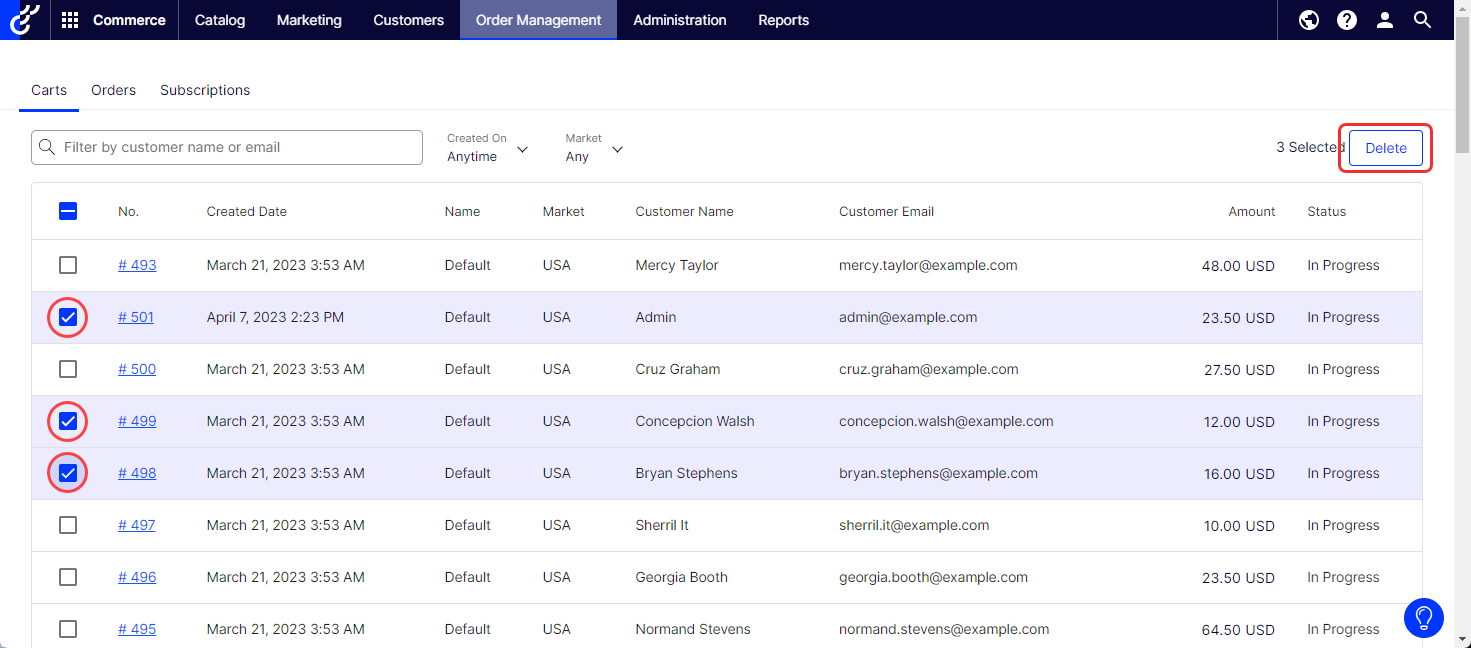Open the Customers menu
Screen dimensions: 1471x648
(409, 20)
